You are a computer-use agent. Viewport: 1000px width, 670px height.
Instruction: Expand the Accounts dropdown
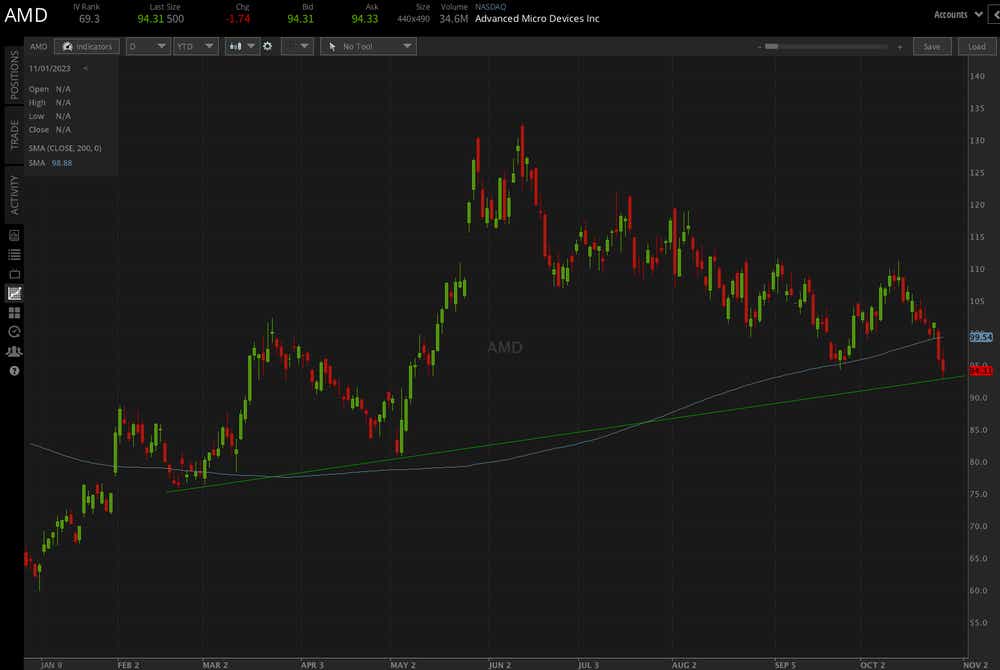point(958,15)
